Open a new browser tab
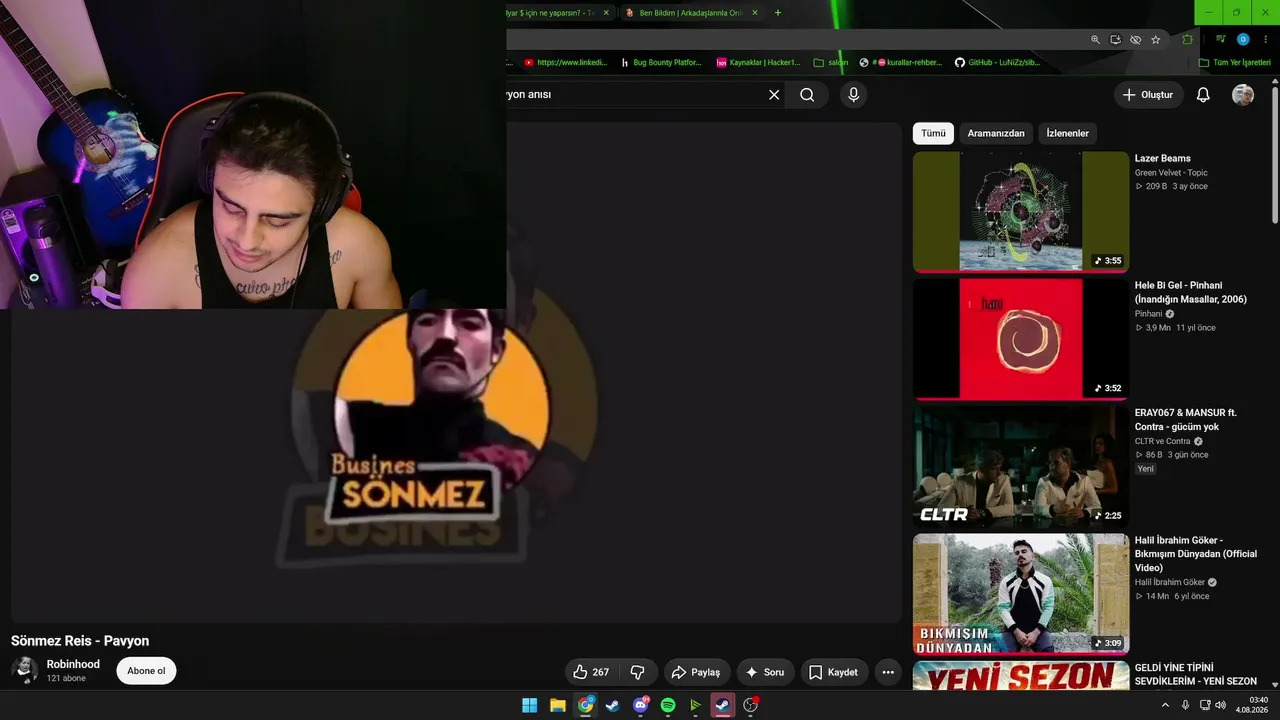The image size is (1280, 720). pos(778,13)
